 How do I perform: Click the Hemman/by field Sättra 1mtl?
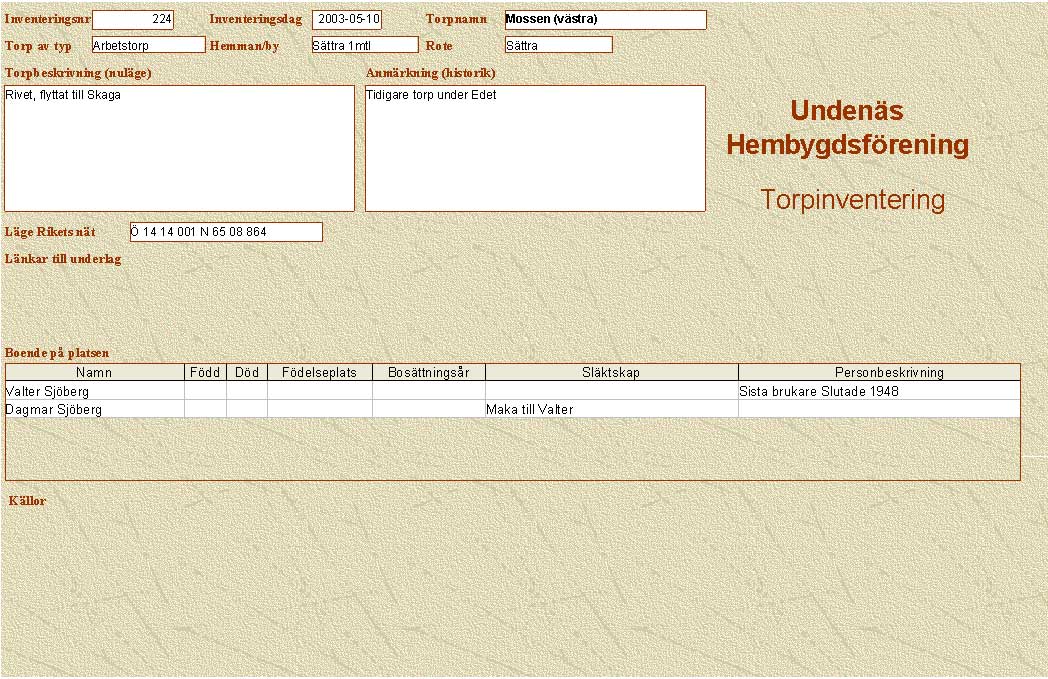pyautogui.click(x=364, y=45)
